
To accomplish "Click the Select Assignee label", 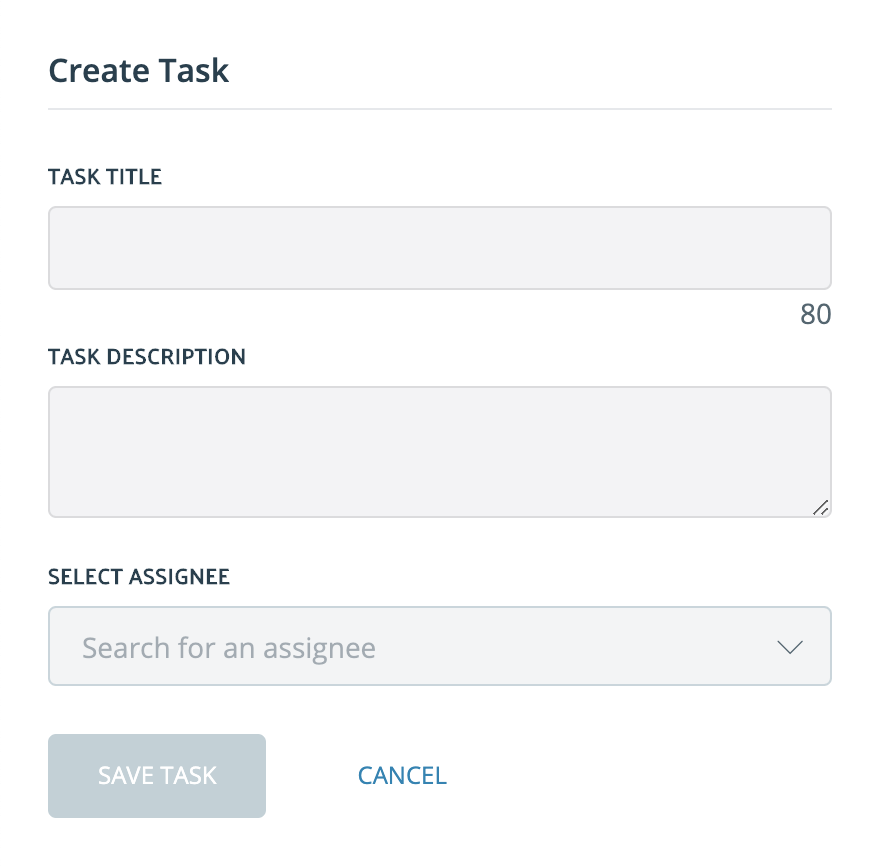I will tap(139, 577).
